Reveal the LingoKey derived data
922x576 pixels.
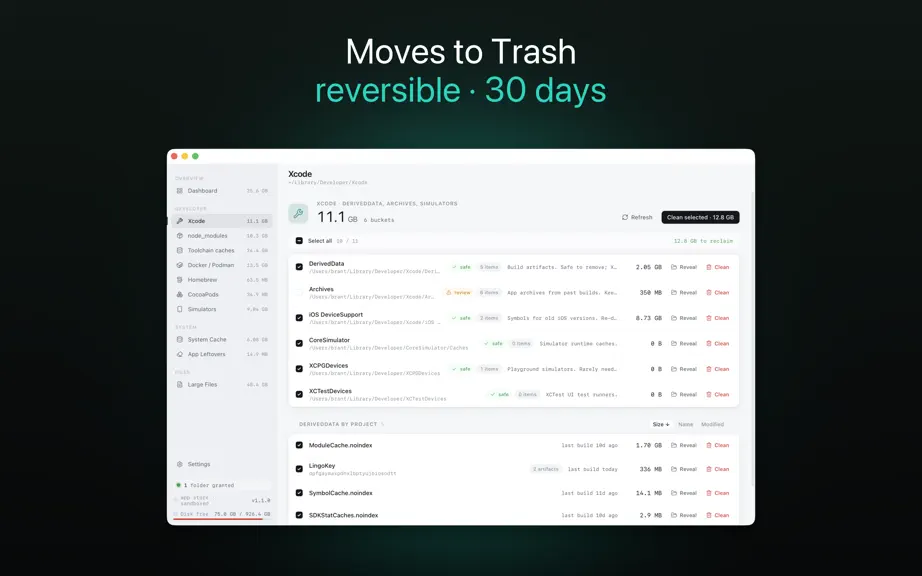click(x=684, y=469)
